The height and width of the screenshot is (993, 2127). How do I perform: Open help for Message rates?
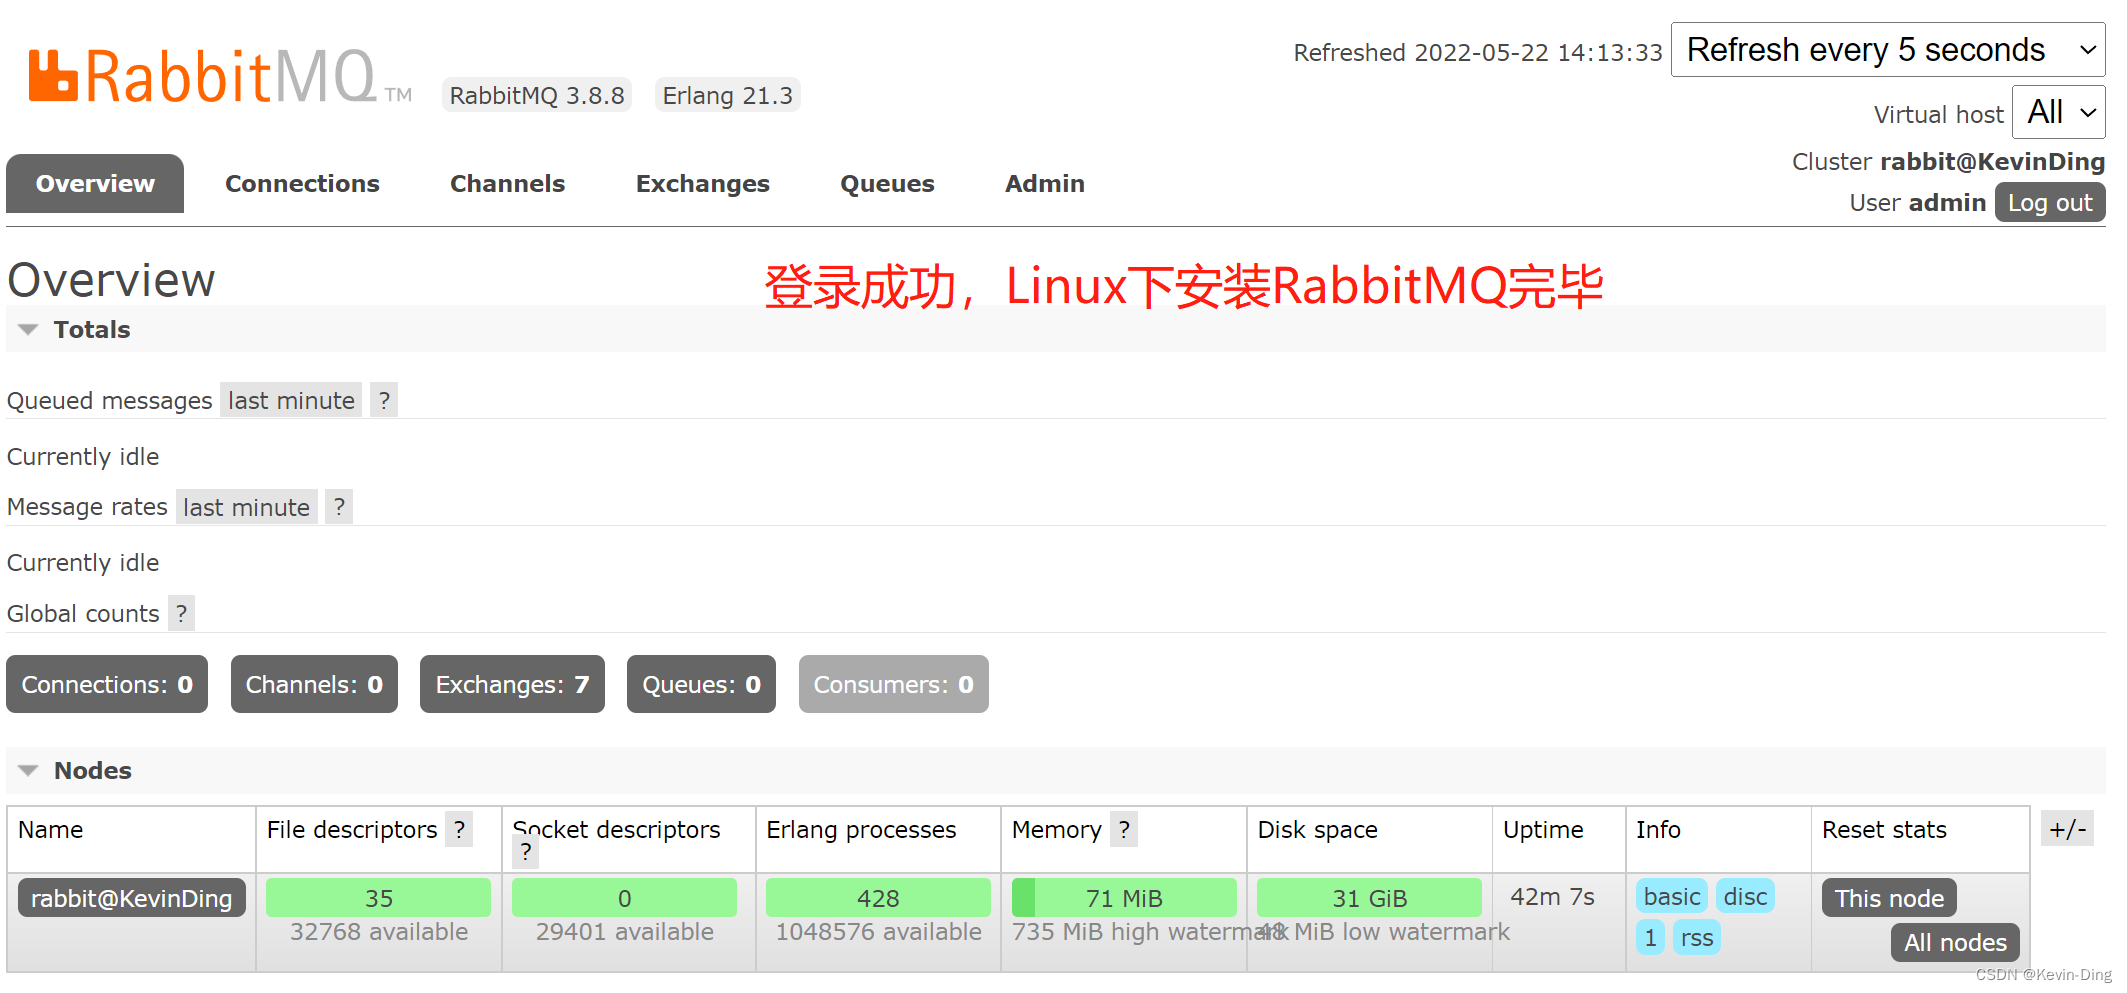[x=339, y=507]
